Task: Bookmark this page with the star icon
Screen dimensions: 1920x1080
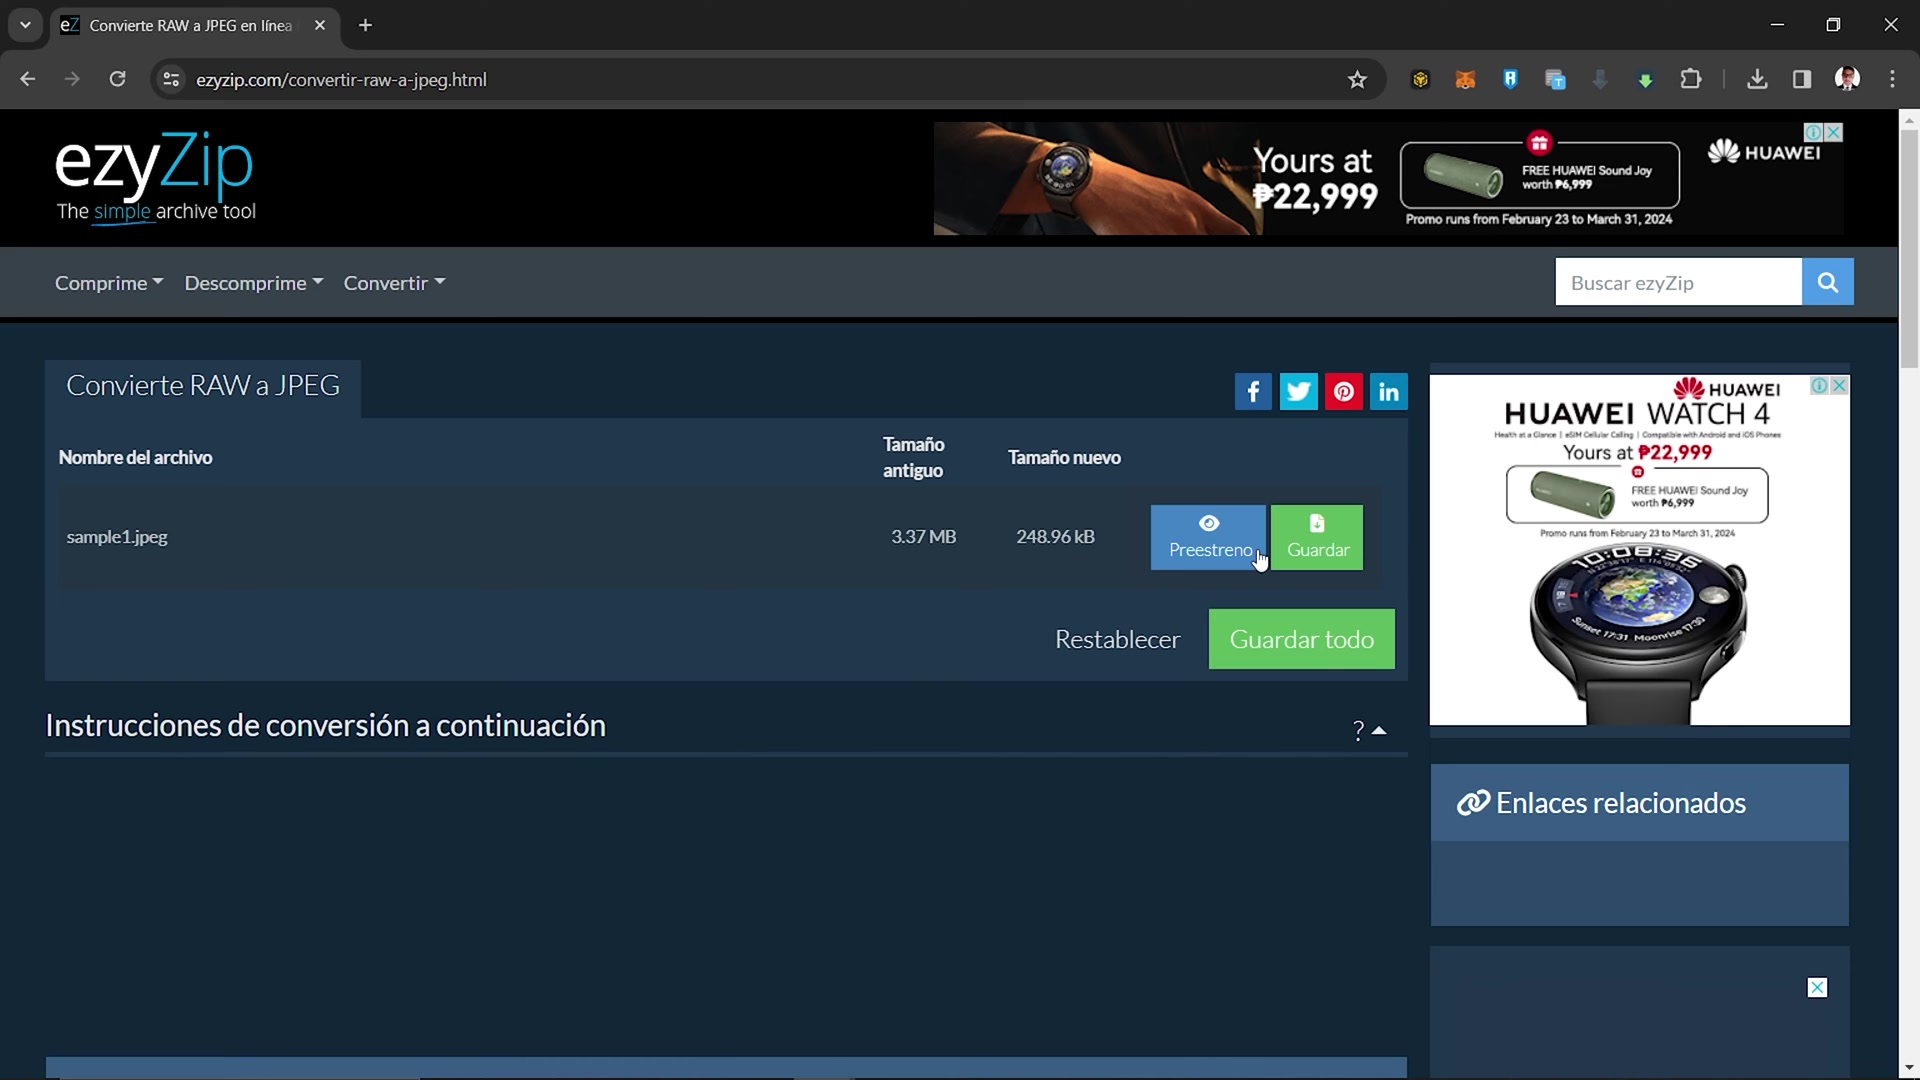Action: [x=1357, y=80]
